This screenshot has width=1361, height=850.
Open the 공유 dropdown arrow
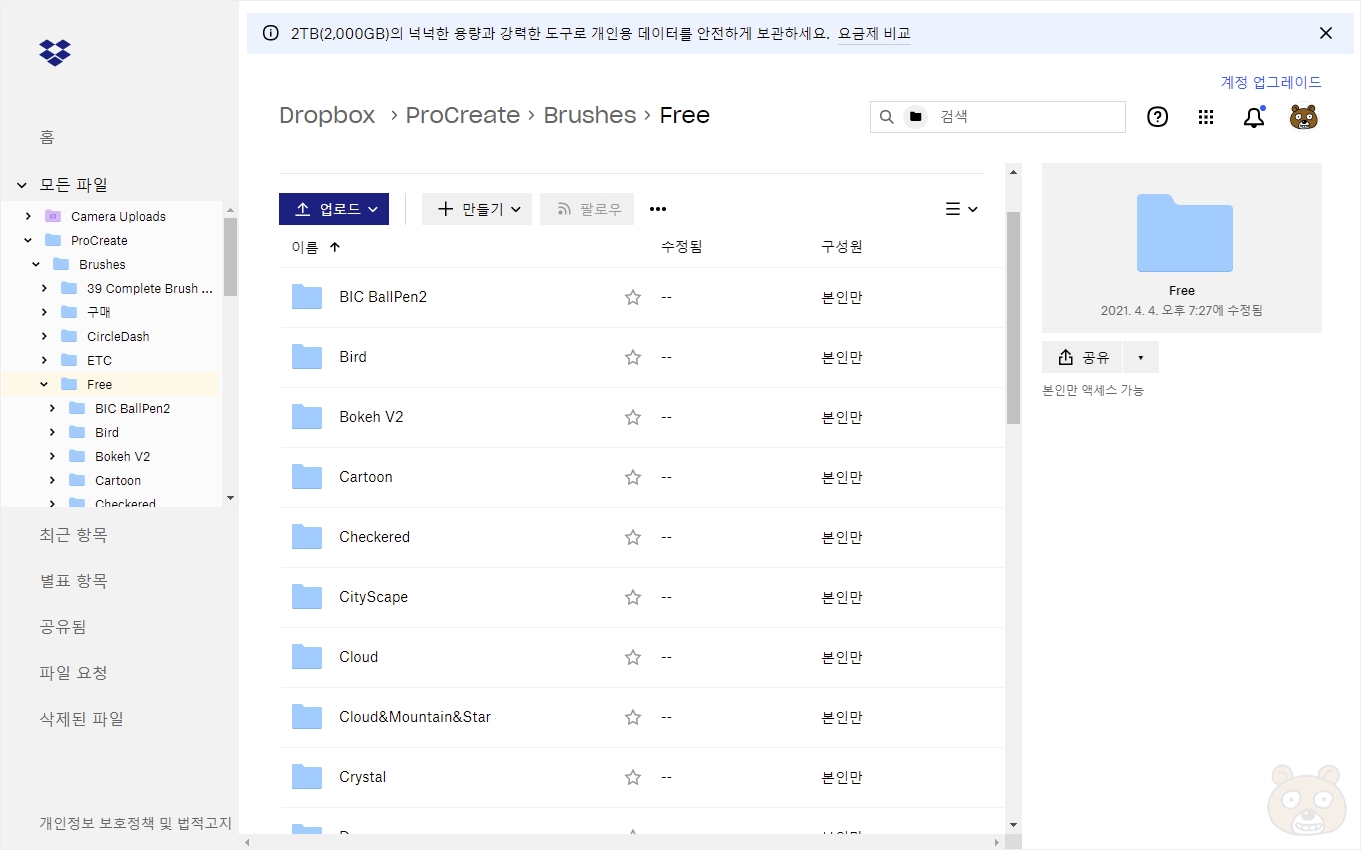pyautogui.click(x=1141, y=357)
